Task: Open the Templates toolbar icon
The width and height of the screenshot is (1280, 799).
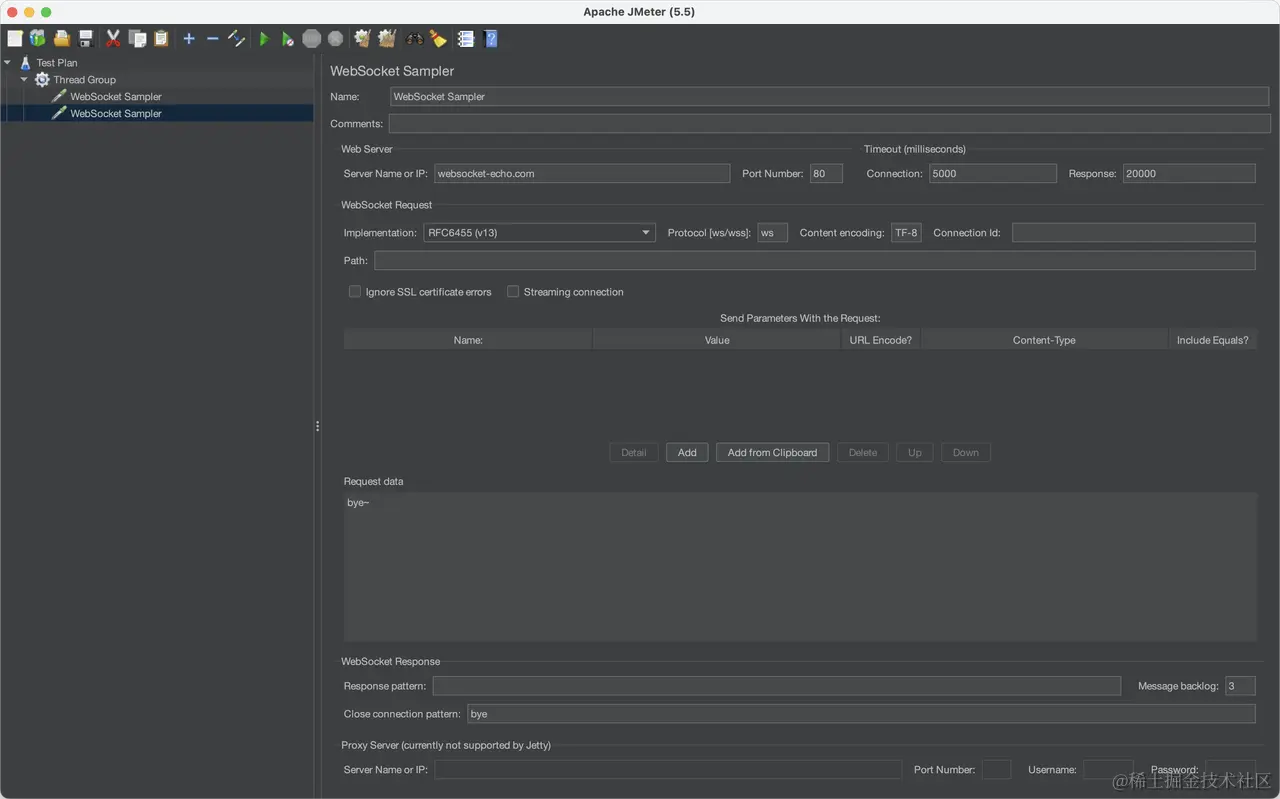Action: click(x=37, y=39)
